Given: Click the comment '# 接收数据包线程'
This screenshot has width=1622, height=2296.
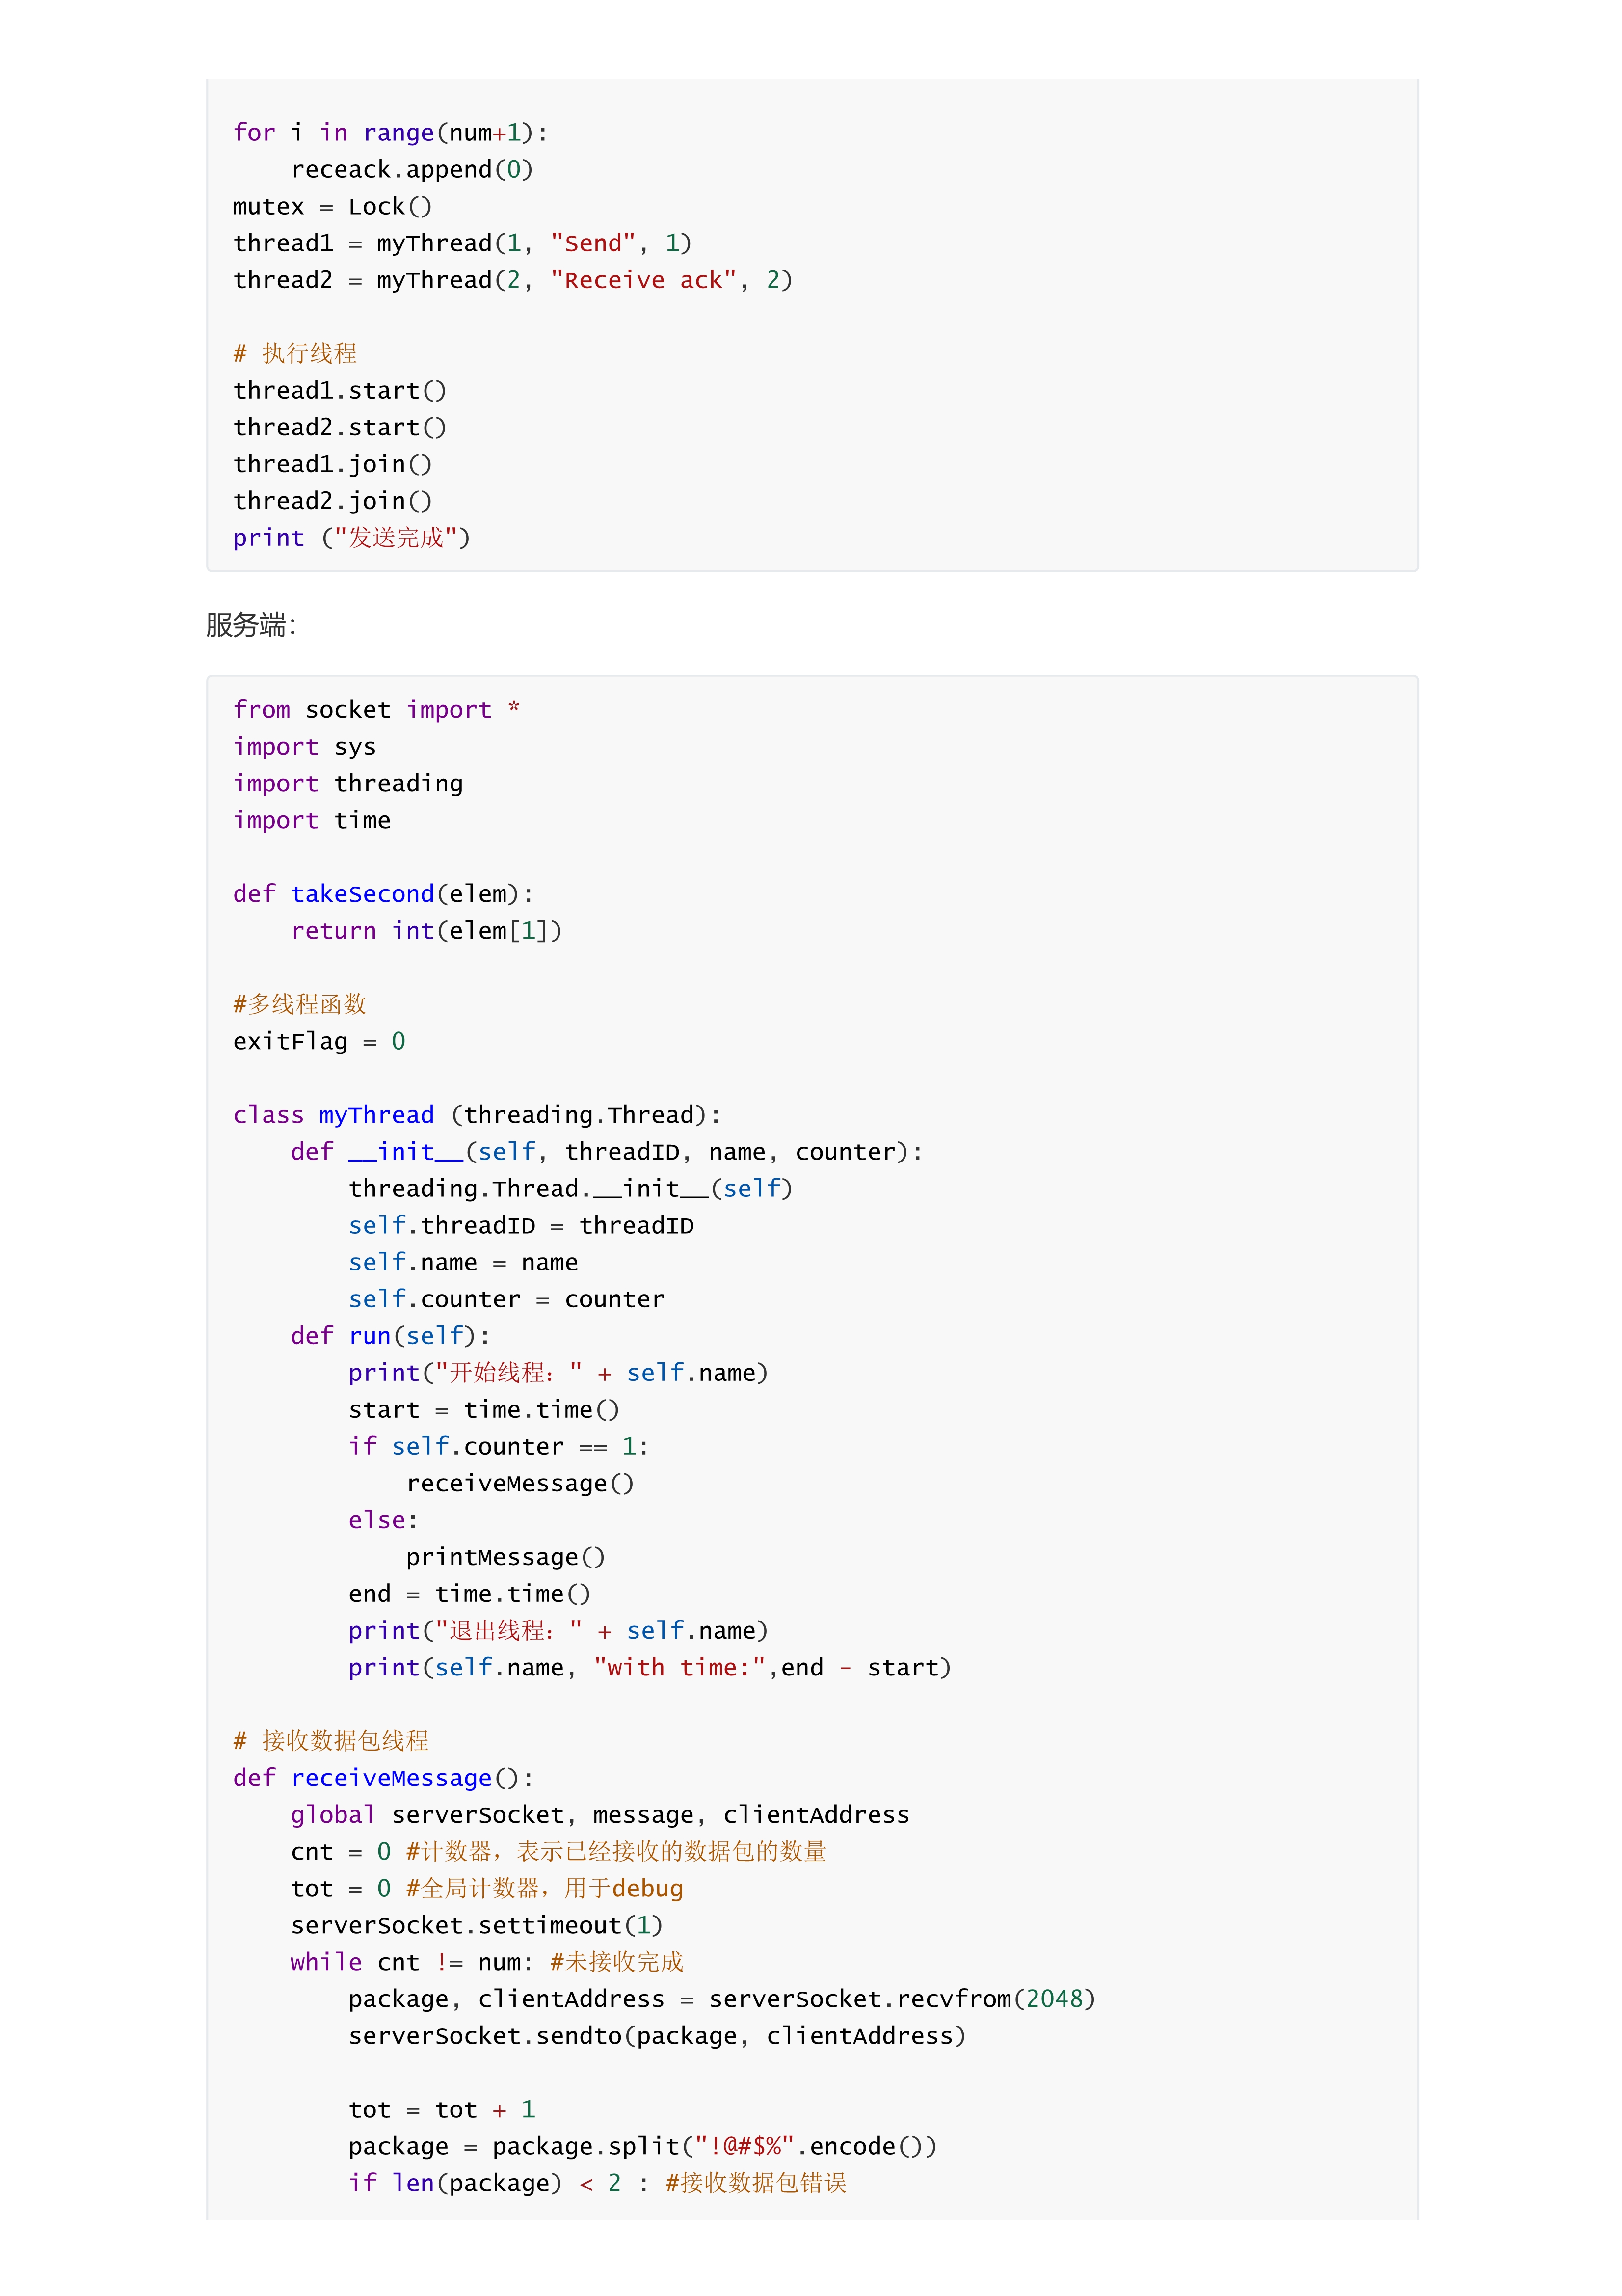Looking at the screenshot, I should pyautogui.click(x=331, y=1742).
